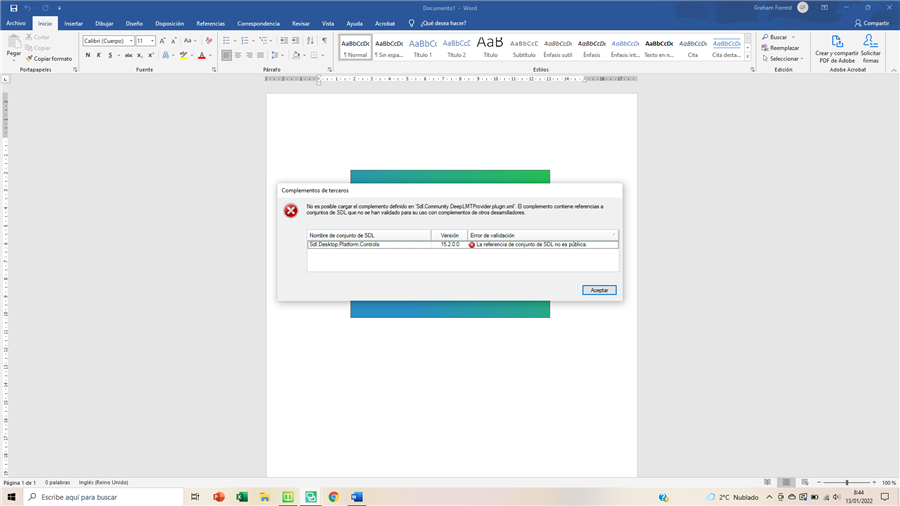The image size is (900, 506).
Task: Align text right
Action: point(249,56)
